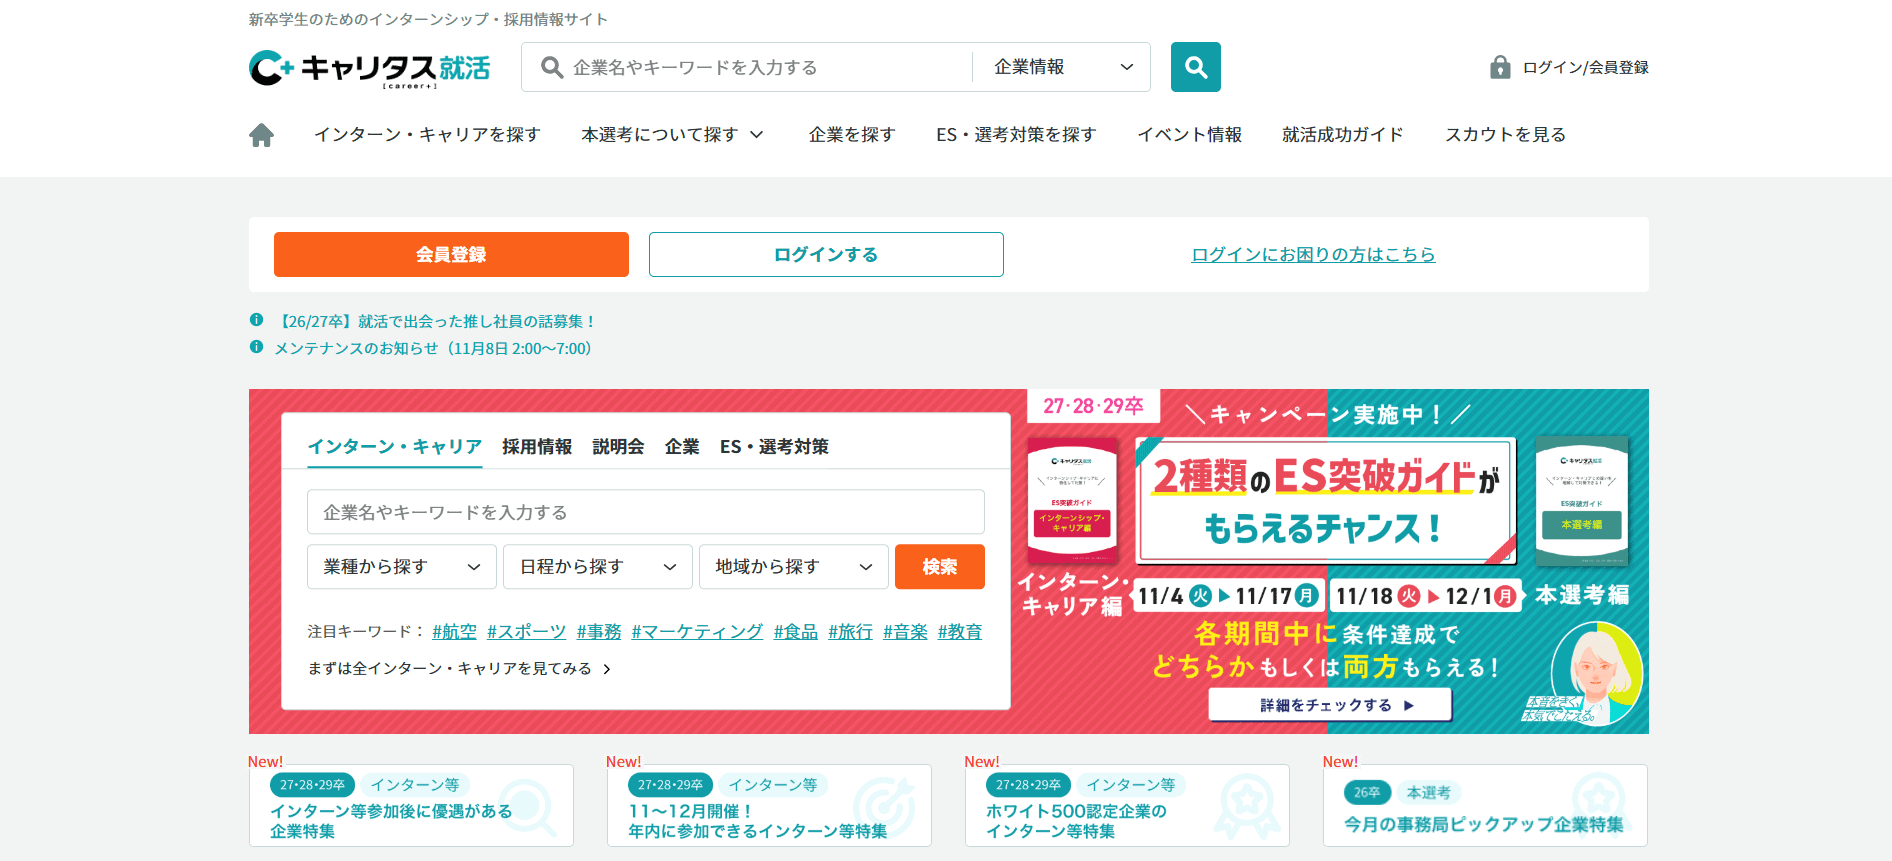Screen dimensions: 1892x861
Task: Switch to the 説明会 tab
Action: point(618,447)
